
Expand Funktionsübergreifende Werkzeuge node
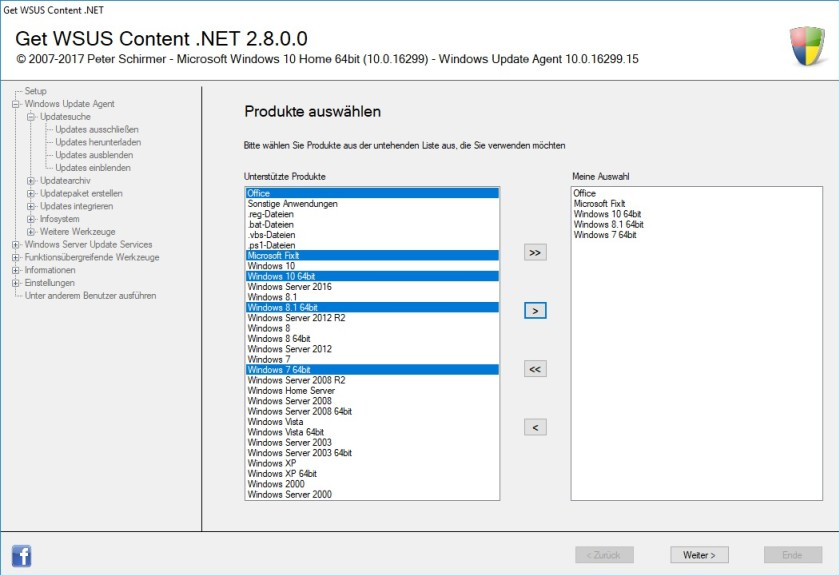click(x=16, y=257)
